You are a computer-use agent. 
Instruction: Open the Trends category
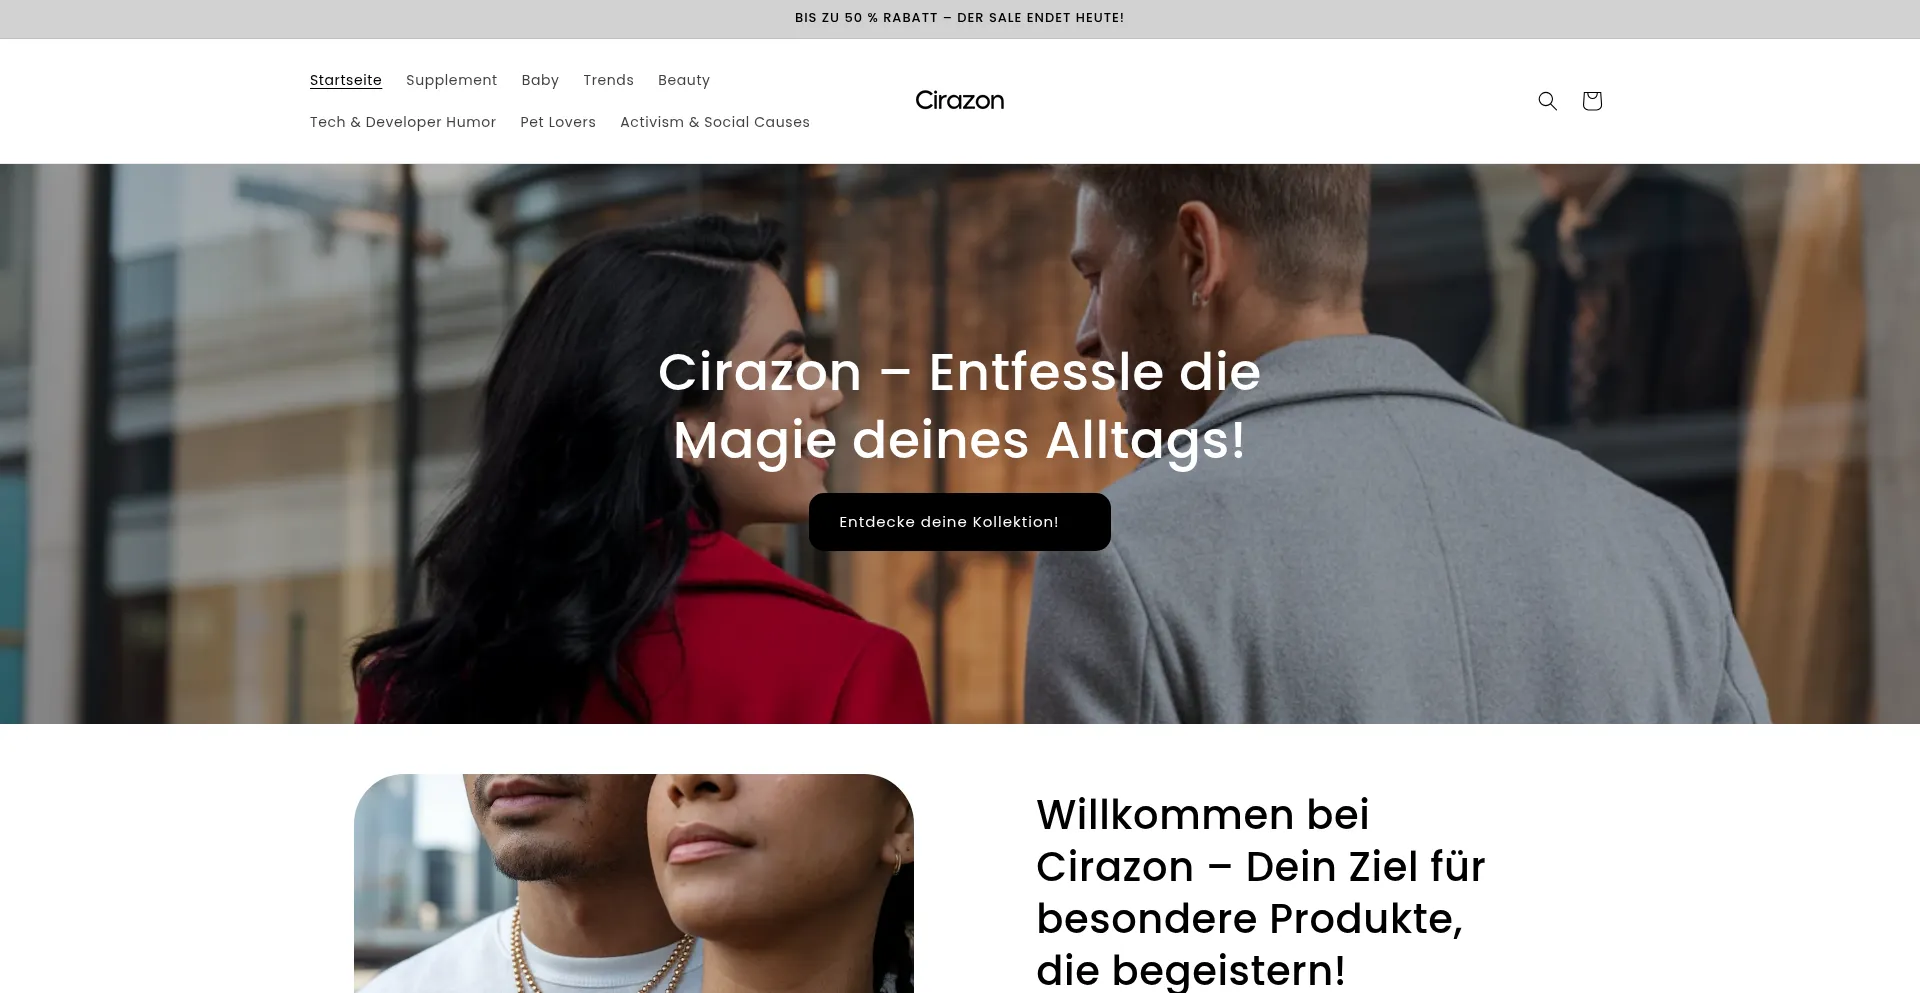(x=608, y=80)
